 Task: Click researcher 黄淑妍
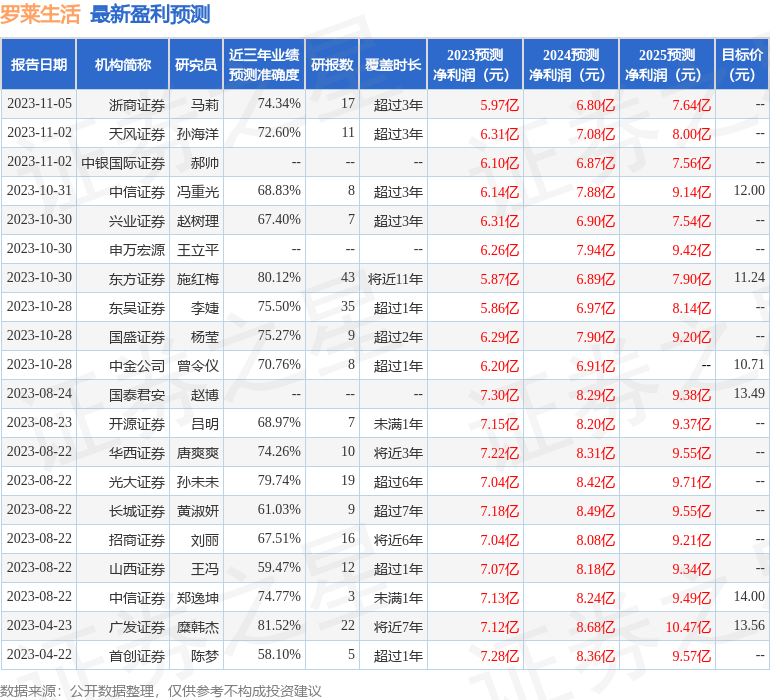198,510
